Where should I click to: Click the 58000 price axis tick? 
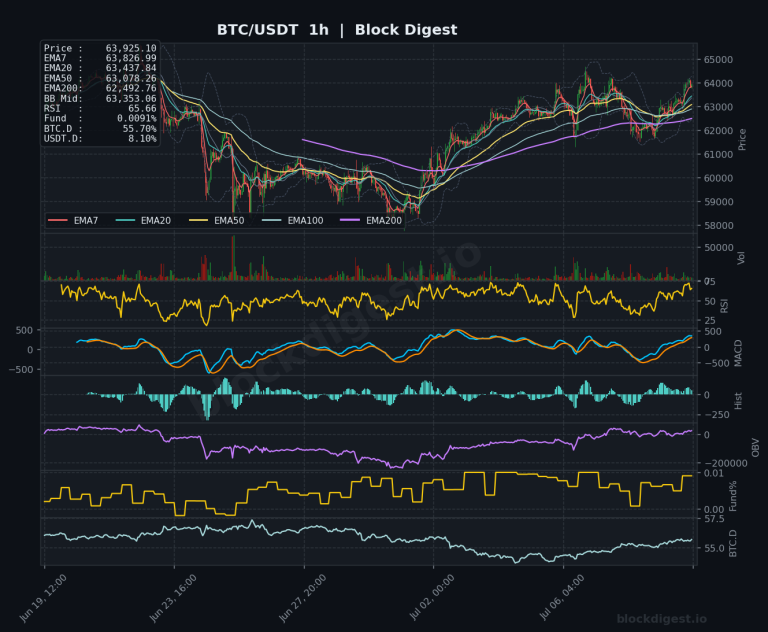(719, 226)
